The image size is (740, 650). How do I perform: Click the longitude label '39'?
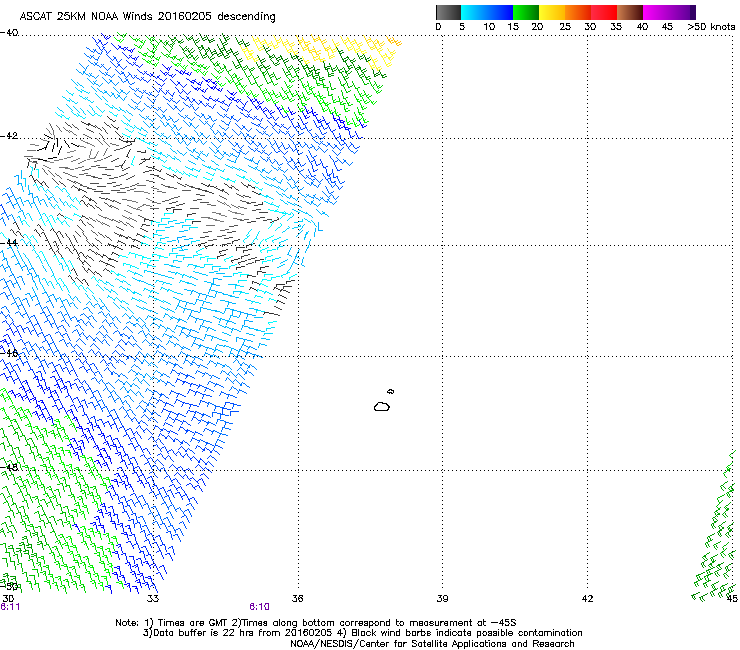(x=442, y=599)
